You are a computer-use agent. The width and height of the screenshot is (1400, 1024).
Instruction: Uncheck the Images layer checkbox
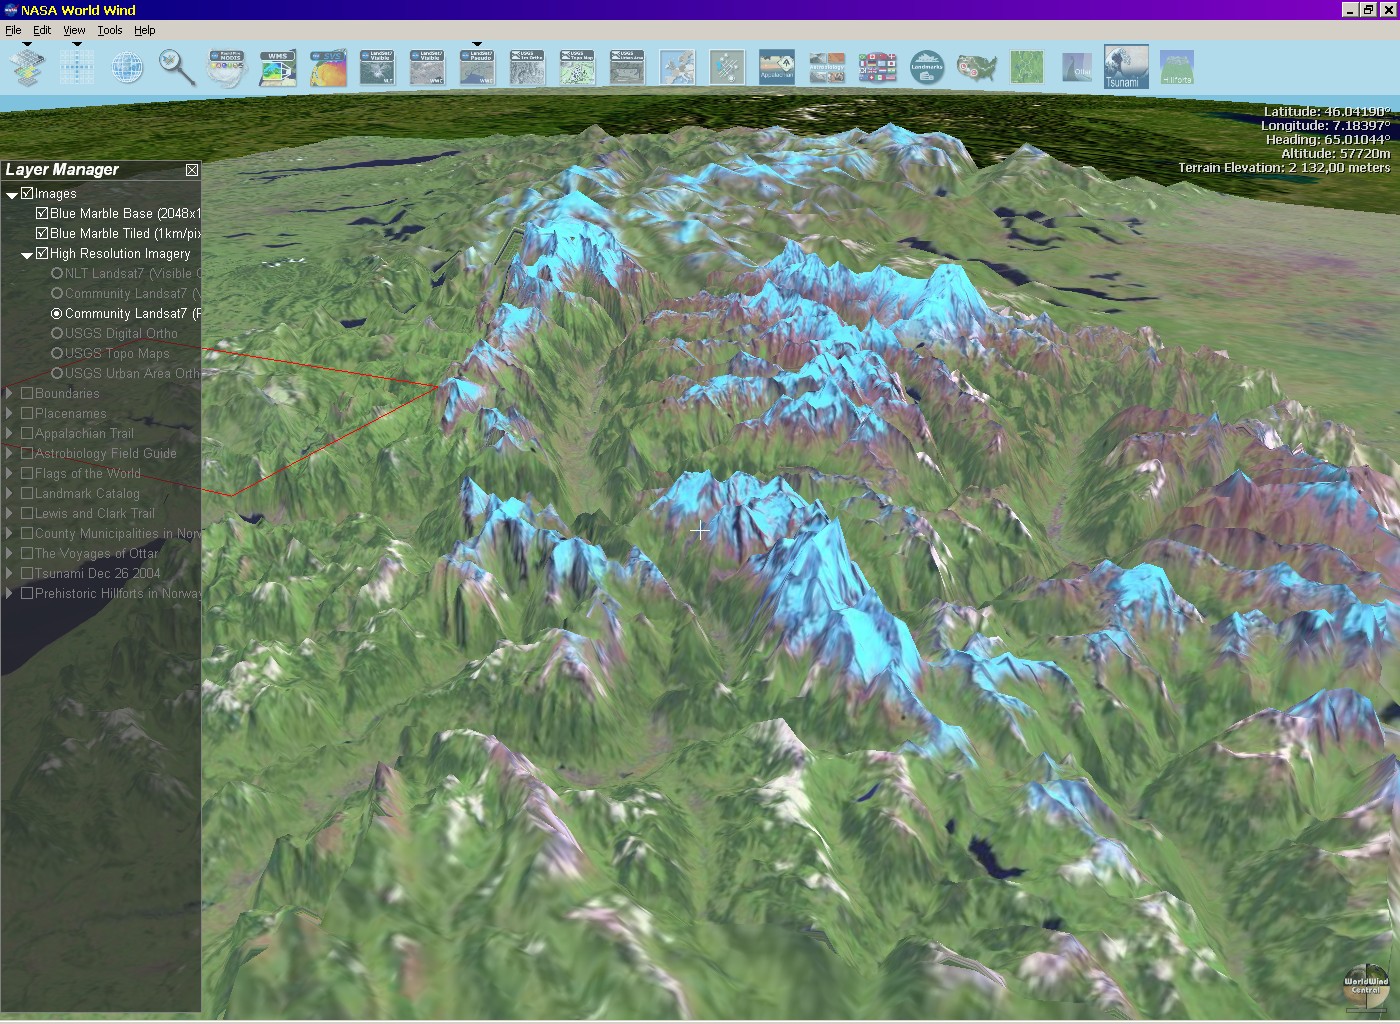click(x=27, y=193)
